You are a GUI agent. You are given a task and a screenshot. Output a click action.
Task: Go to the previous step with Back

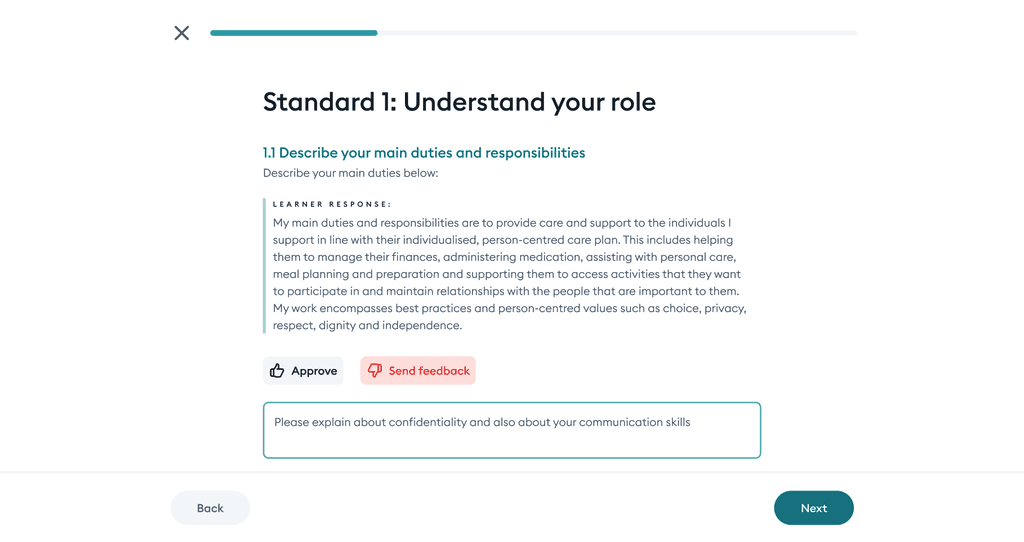(x=210, y=508)
